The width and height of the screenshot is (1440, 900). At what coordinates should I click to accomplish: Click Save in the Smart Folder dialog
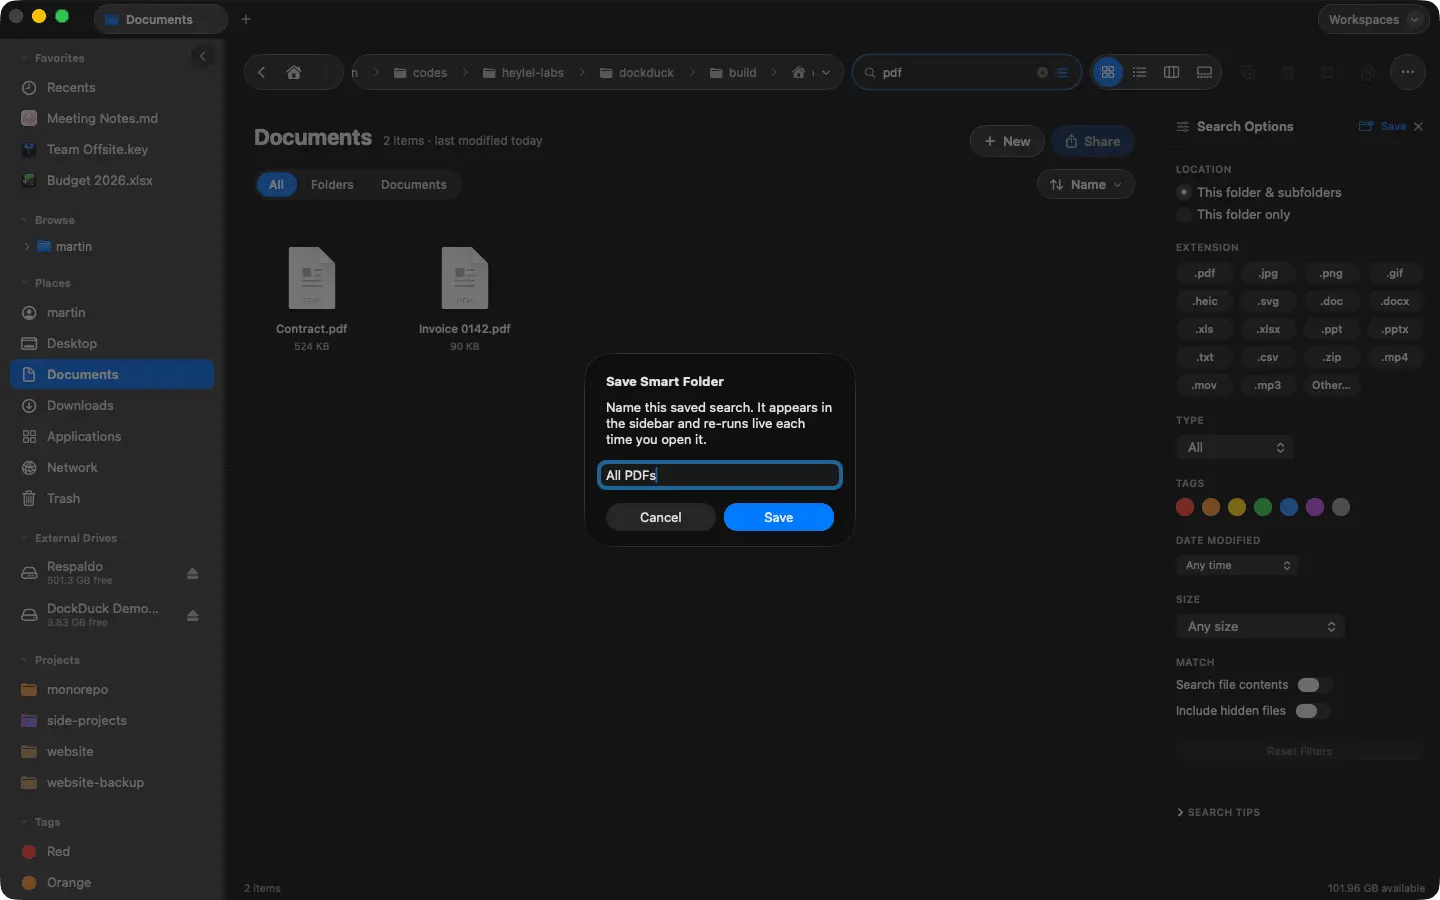[x=779, y=517]
